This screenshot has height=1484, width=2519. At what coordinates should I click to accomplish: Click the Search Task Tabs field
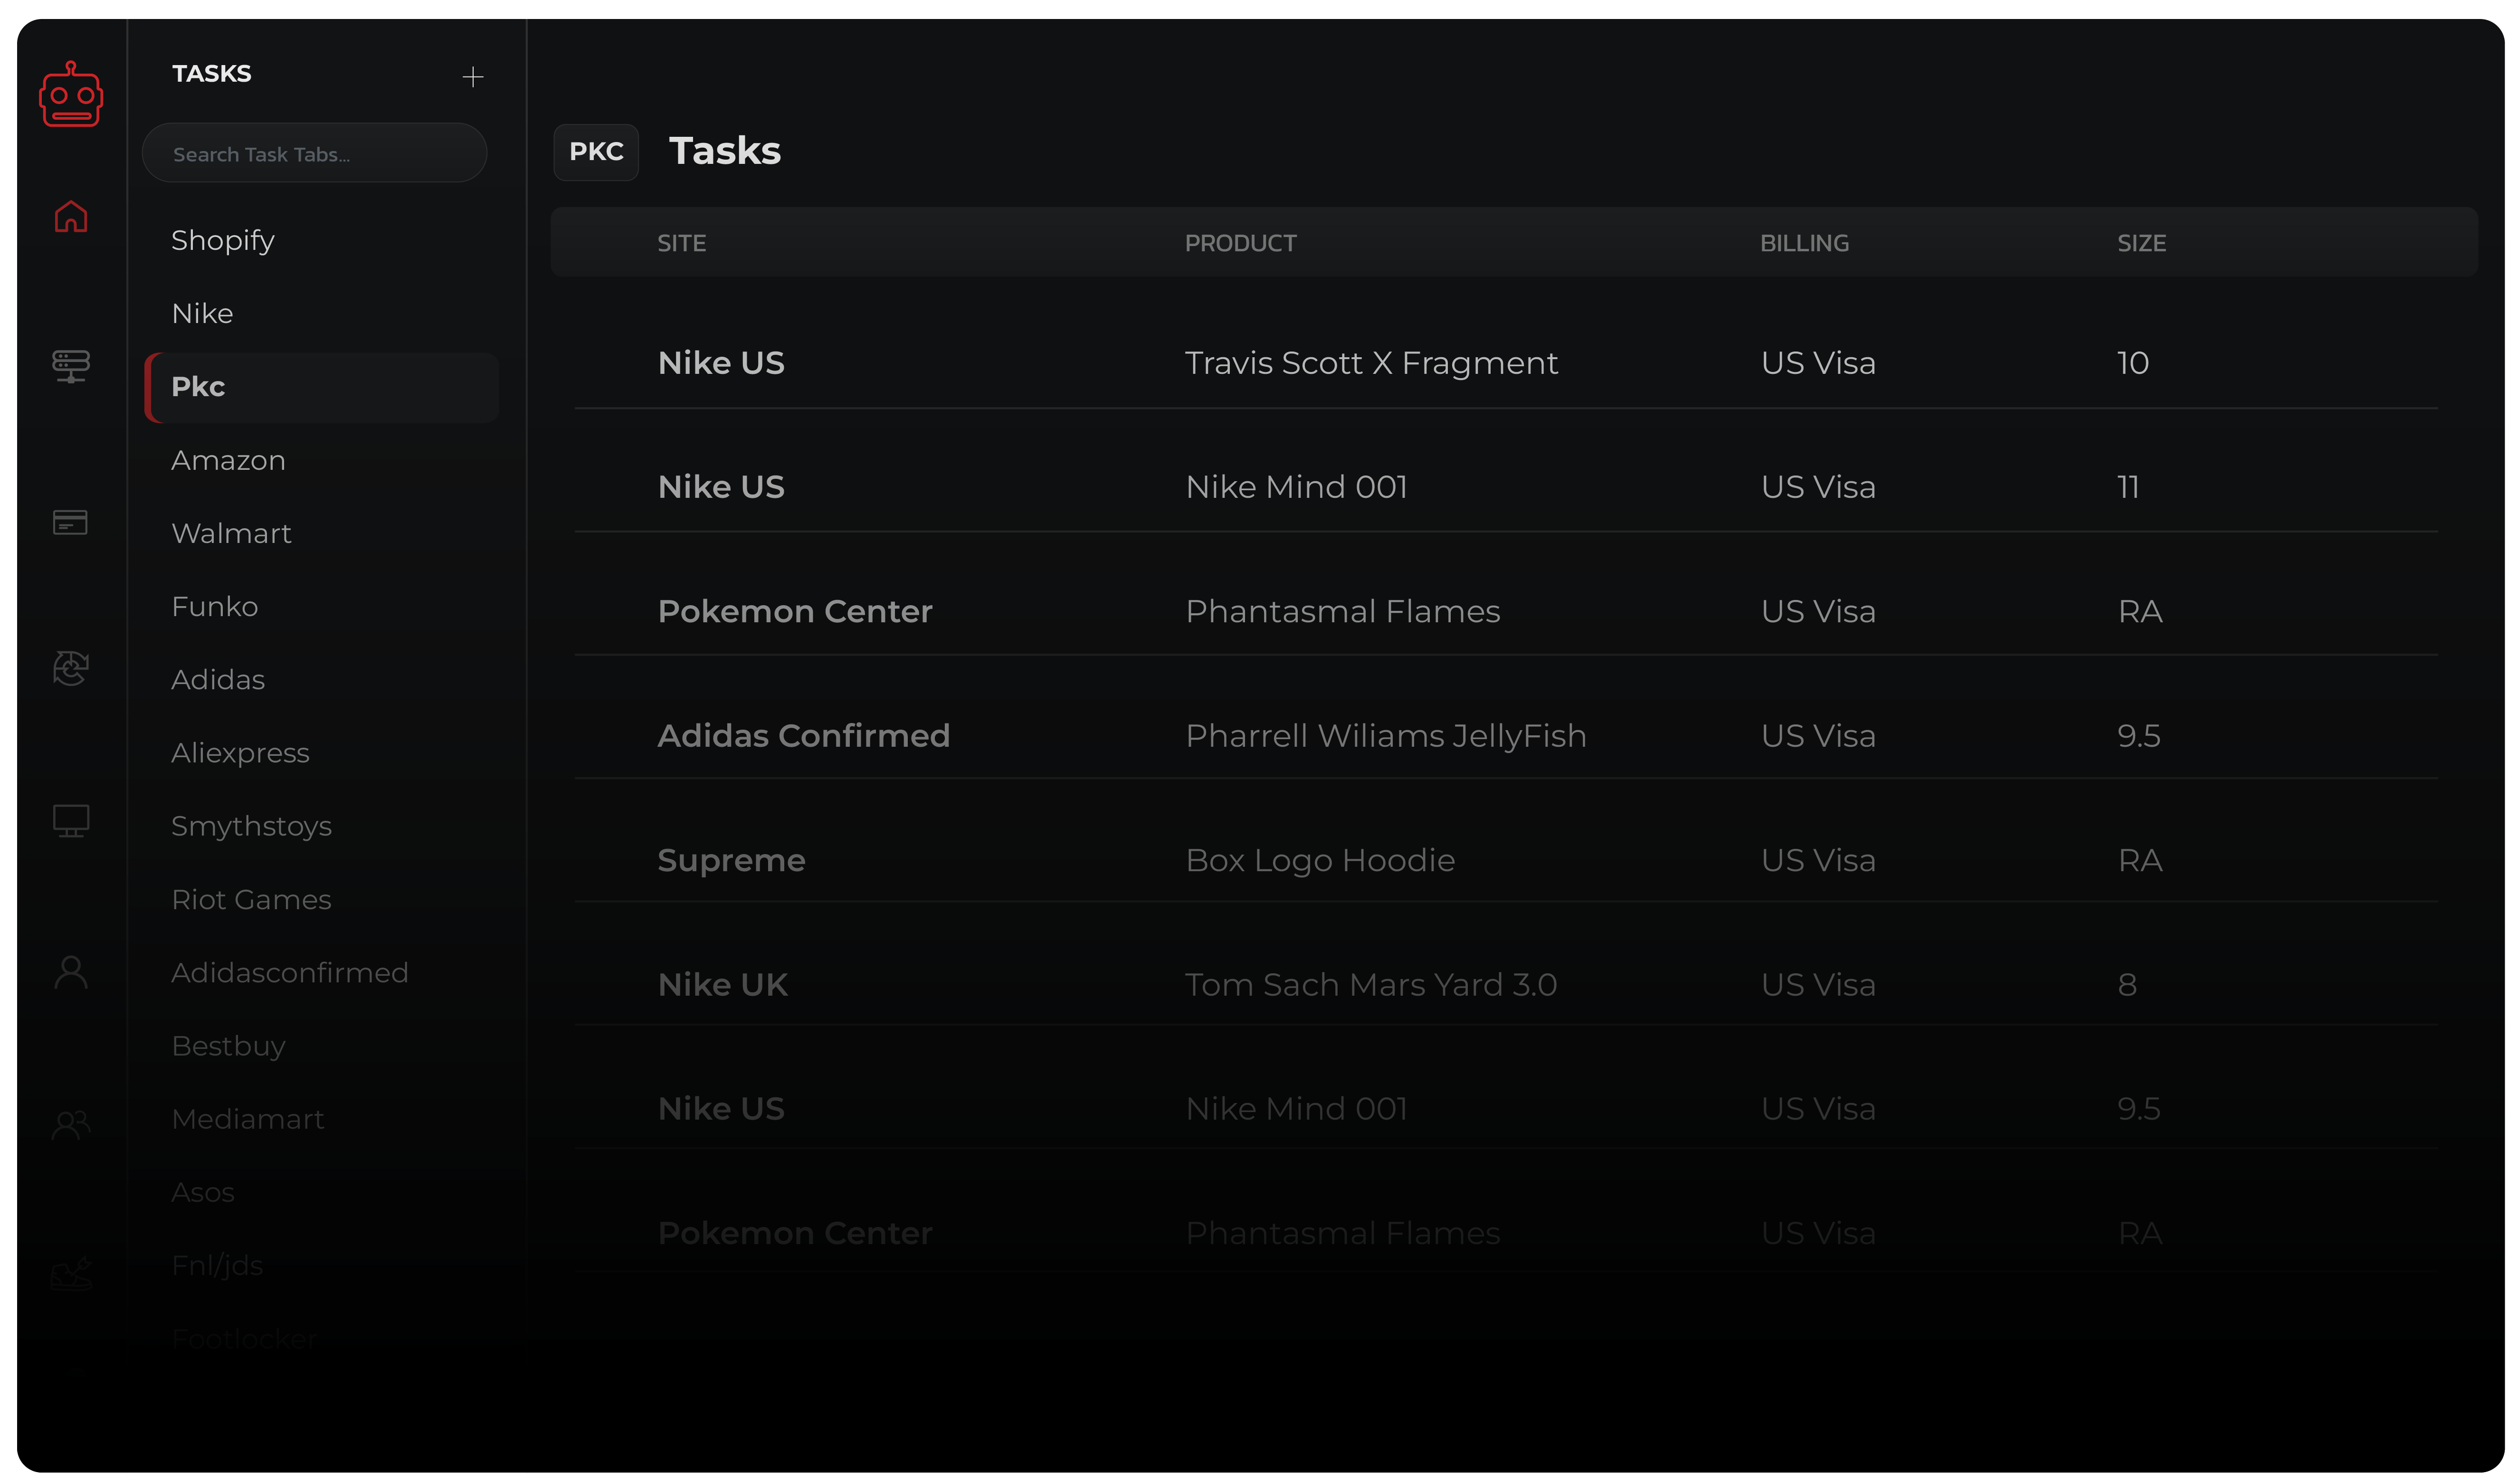314,154
